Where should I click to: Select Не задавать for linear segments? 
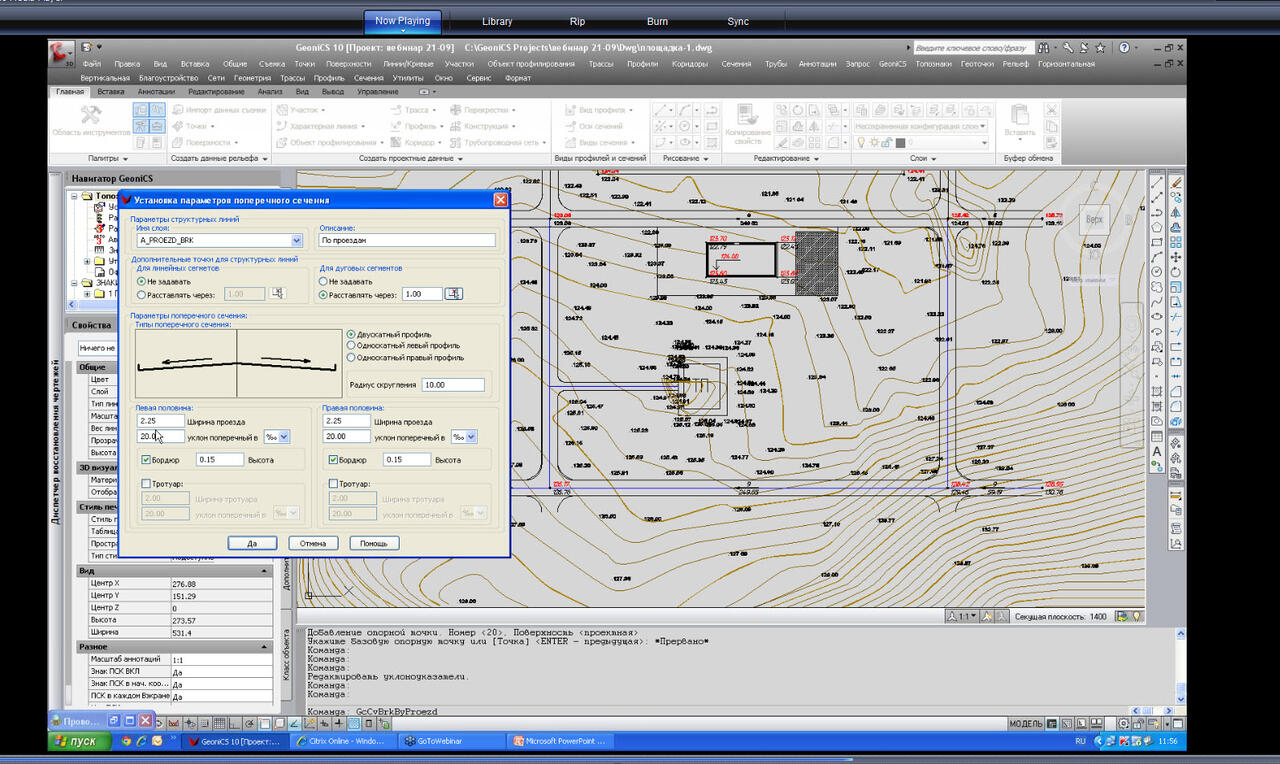141,281
